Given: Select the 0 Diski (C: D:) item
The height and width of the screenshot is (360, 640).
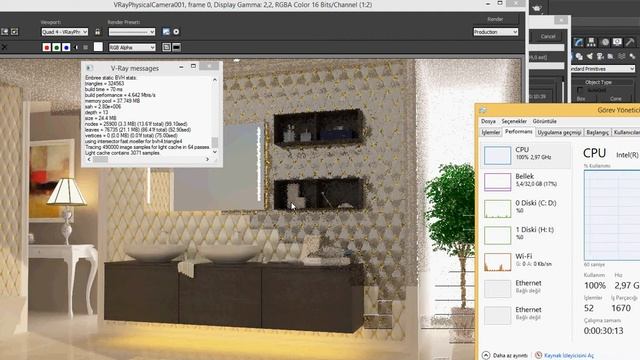Looking at the screenshot, I should click(x=525, y=208).
